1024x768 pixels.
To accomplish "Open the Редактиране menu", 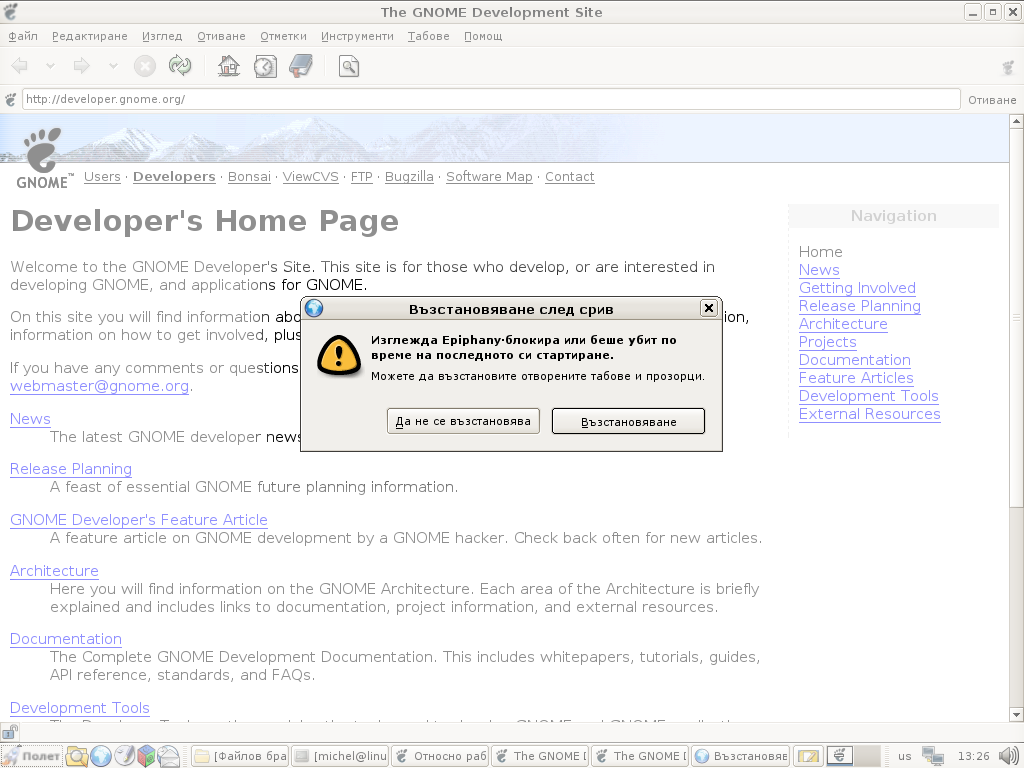I will [x=89, y=37].
